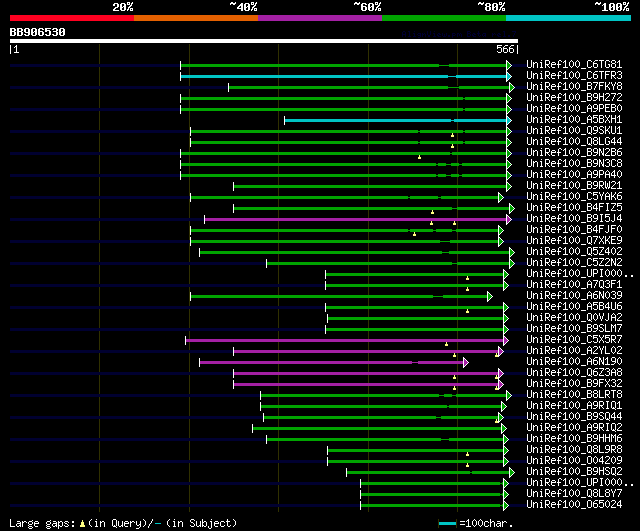Image resolution: width=640 pixels, height=531 pixels.
Task: Click the UniRef100_C6TG81 hit label
Action: click(x=574, y=64)
